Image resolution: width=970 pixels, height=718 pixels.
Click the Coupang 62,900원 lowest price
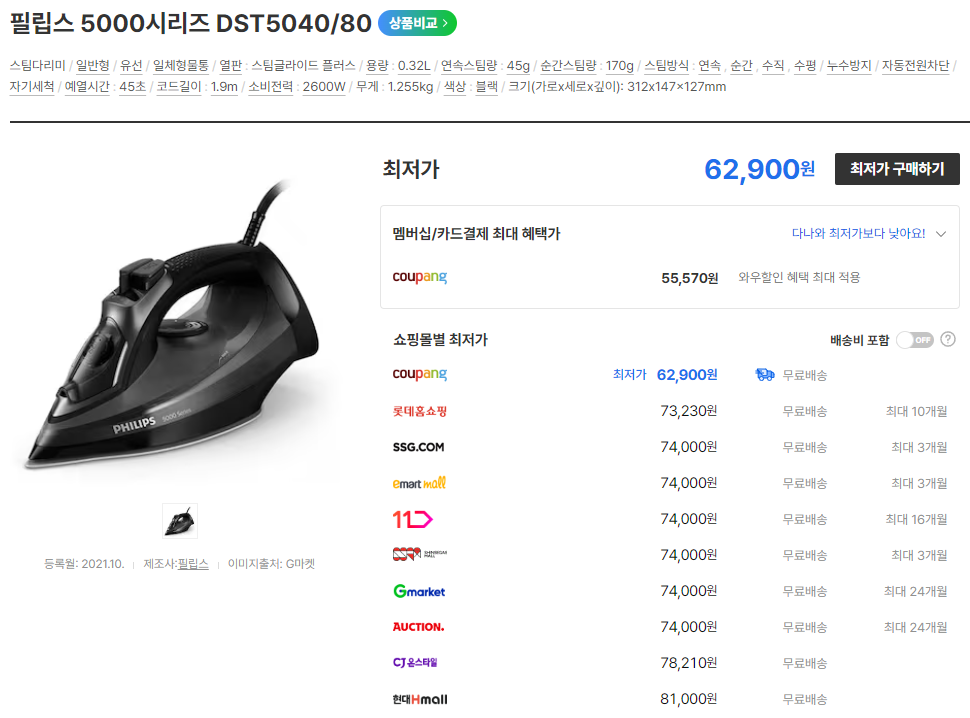click(x=687, y=375)
